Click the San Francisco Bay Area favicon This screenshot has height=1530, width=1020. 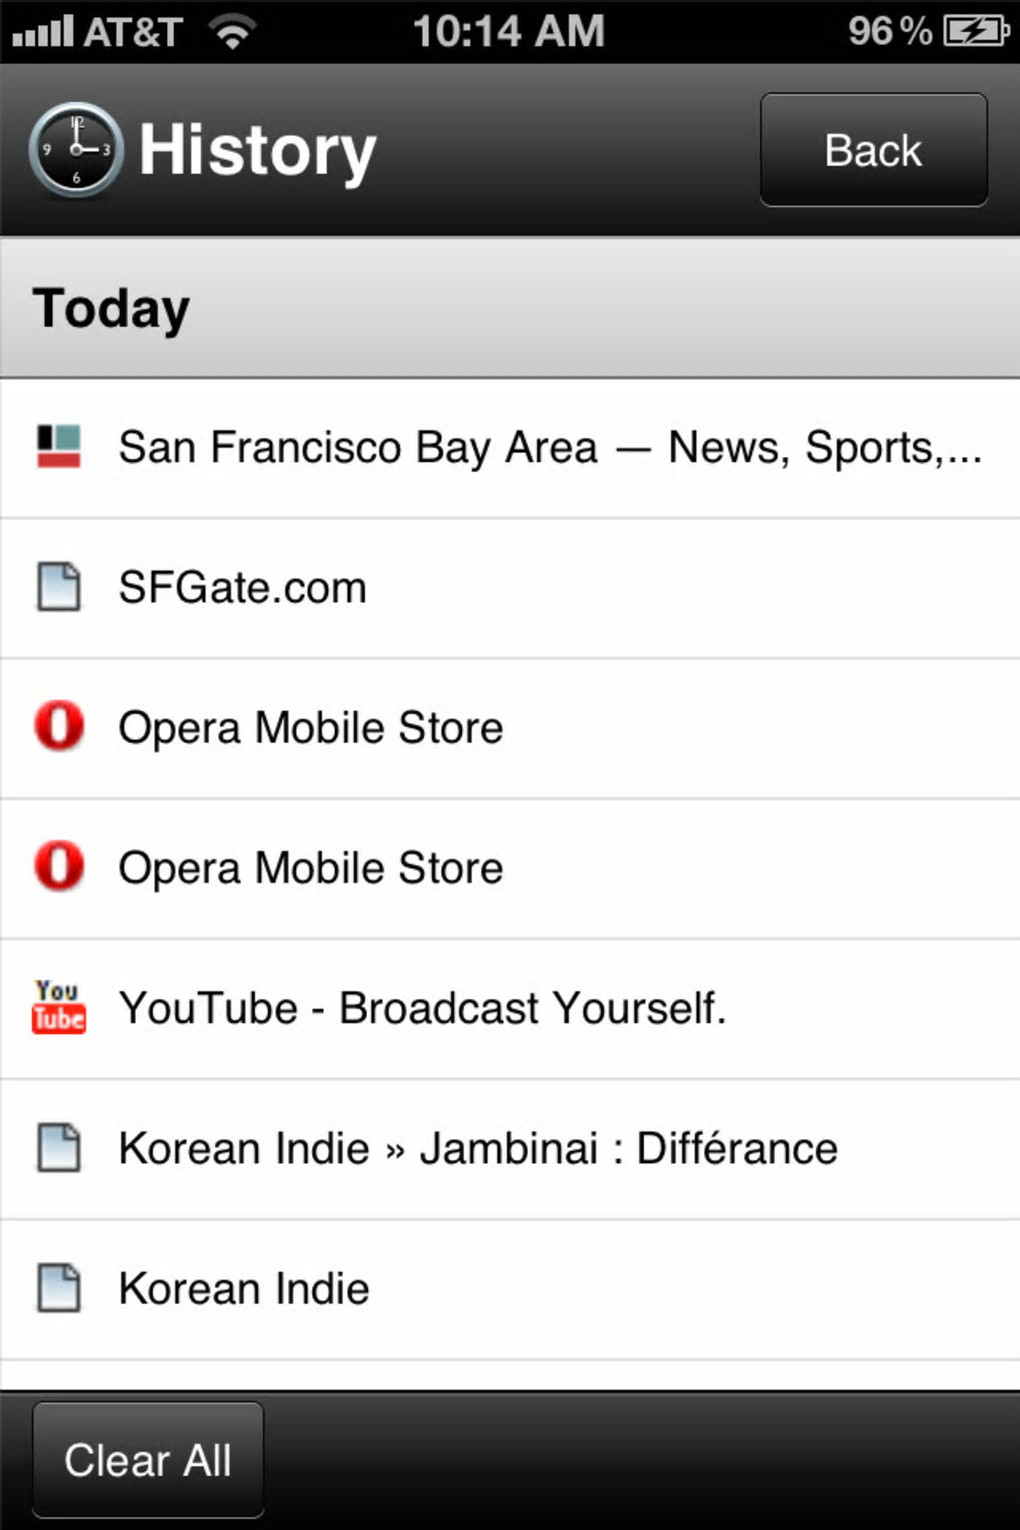point(59,446)
